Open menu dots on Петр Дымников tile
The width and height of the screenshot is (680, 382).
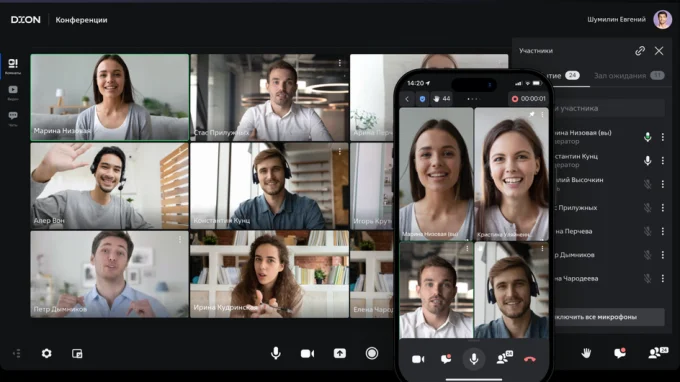pos(180,239)
